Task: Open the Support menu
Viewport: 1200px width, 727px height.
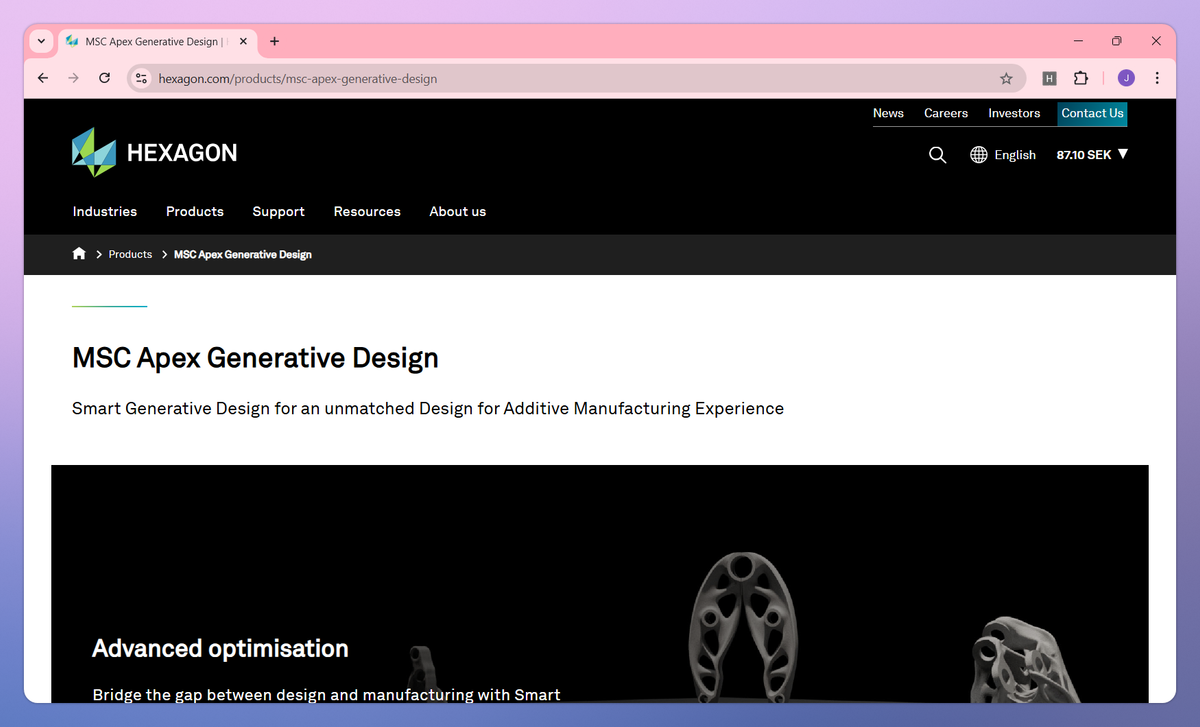Action: tap(278, 211)
